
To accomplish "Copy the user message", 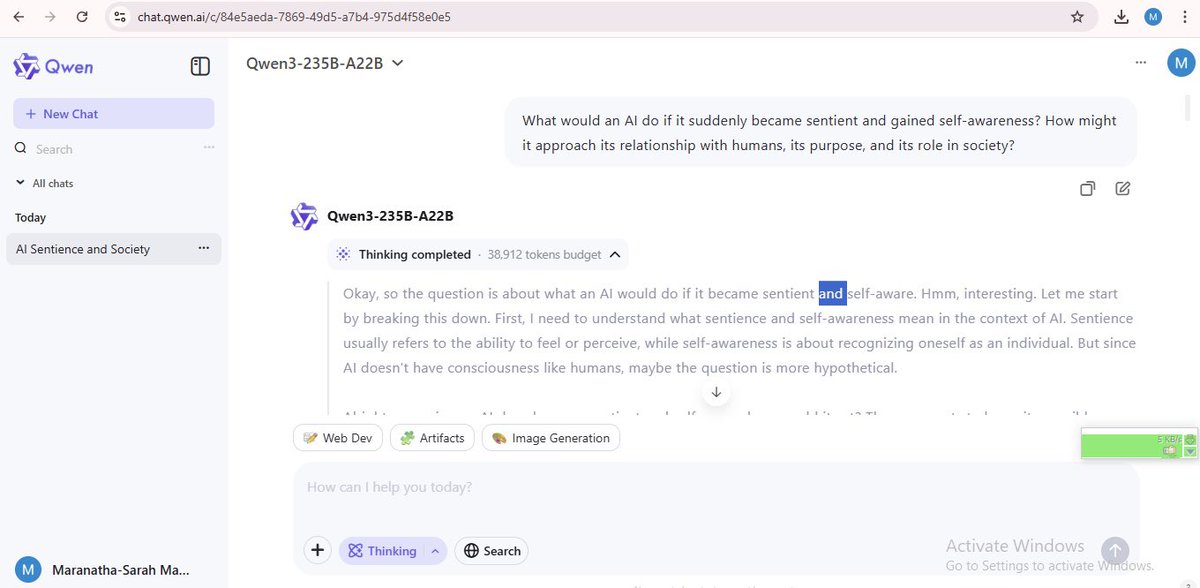I will tap(1087, 188).
